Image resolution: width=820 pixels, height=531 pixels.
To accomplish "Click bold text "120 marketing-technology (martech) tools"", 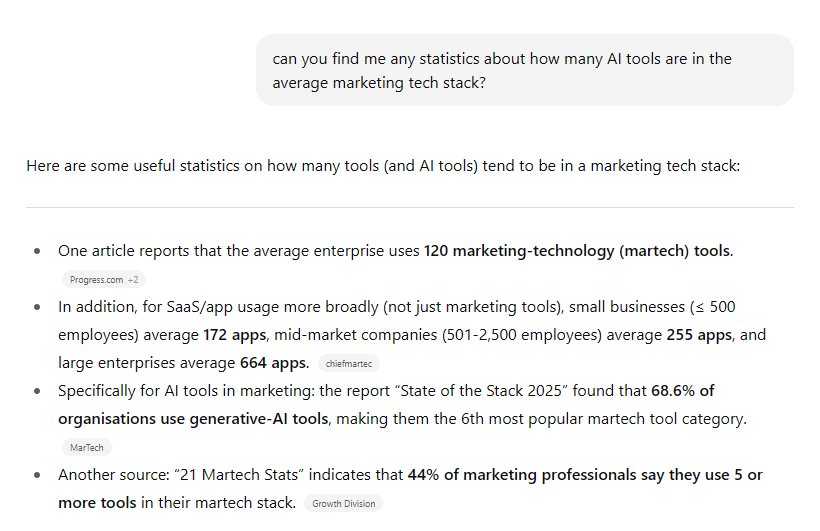I will click(x=577, y=251).
